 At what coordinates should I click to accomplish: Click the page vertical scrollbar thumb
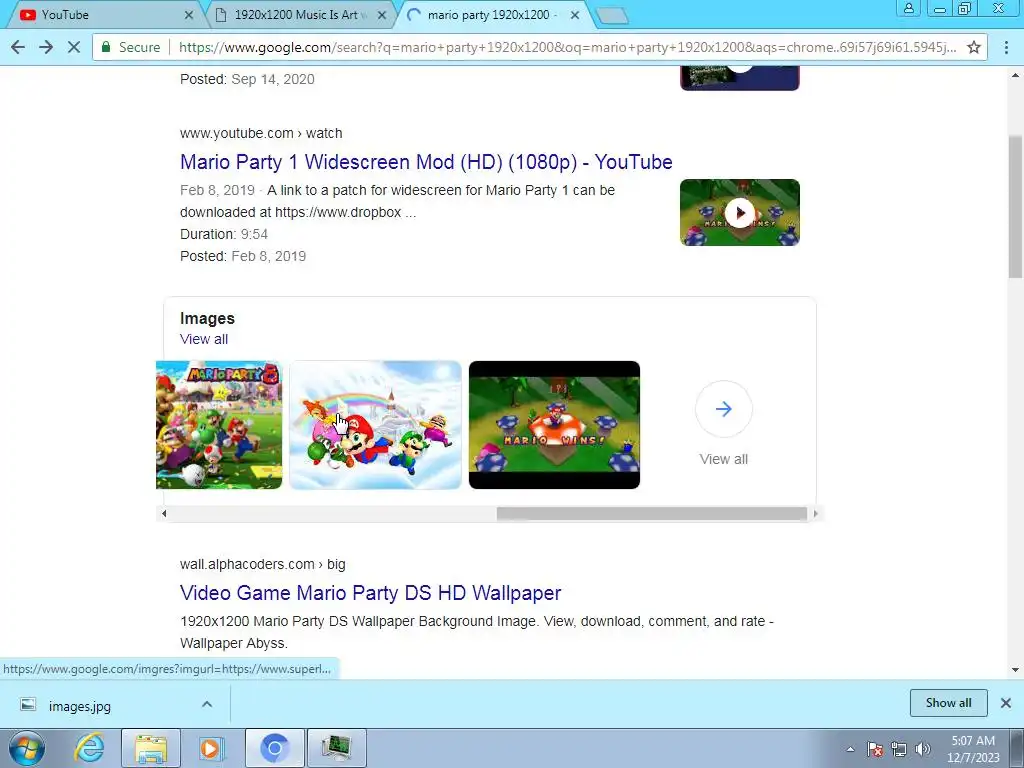pyautogui.click(x=1015, y=207)
